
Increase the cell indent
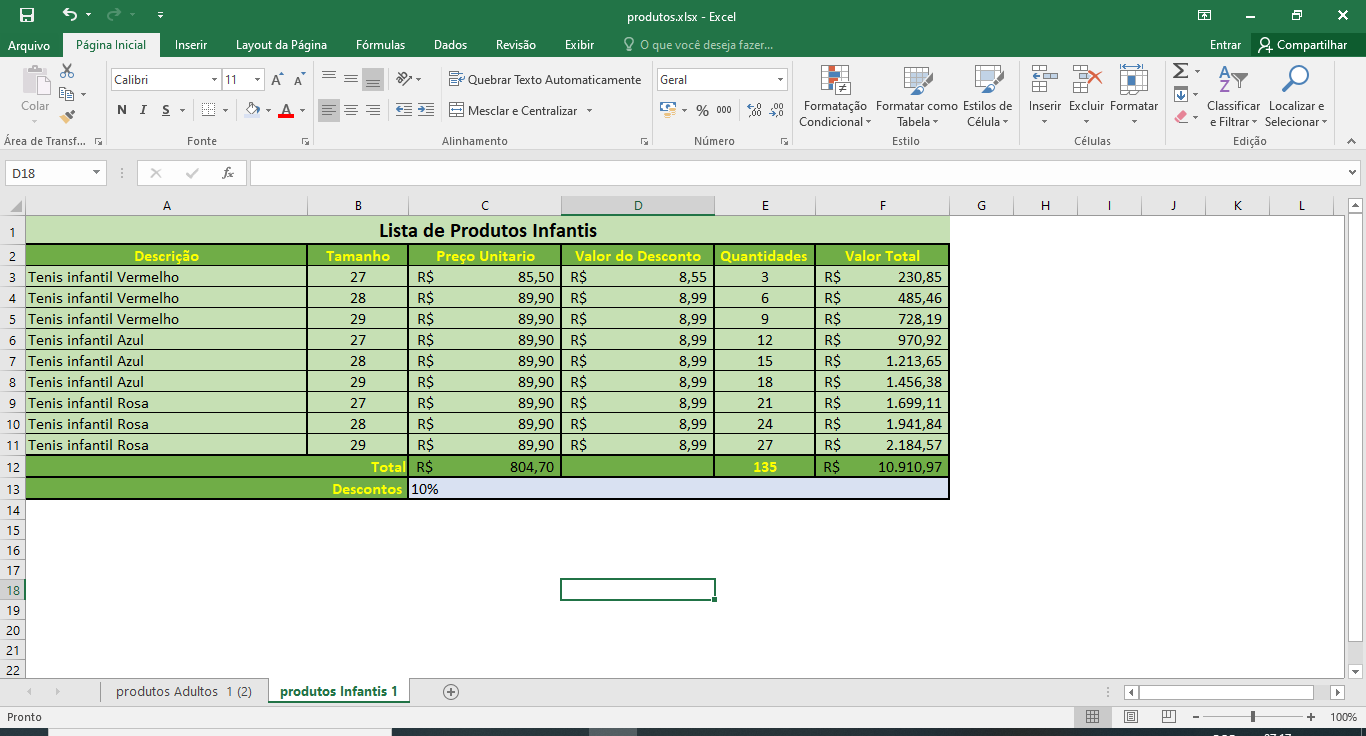[425, 110]
